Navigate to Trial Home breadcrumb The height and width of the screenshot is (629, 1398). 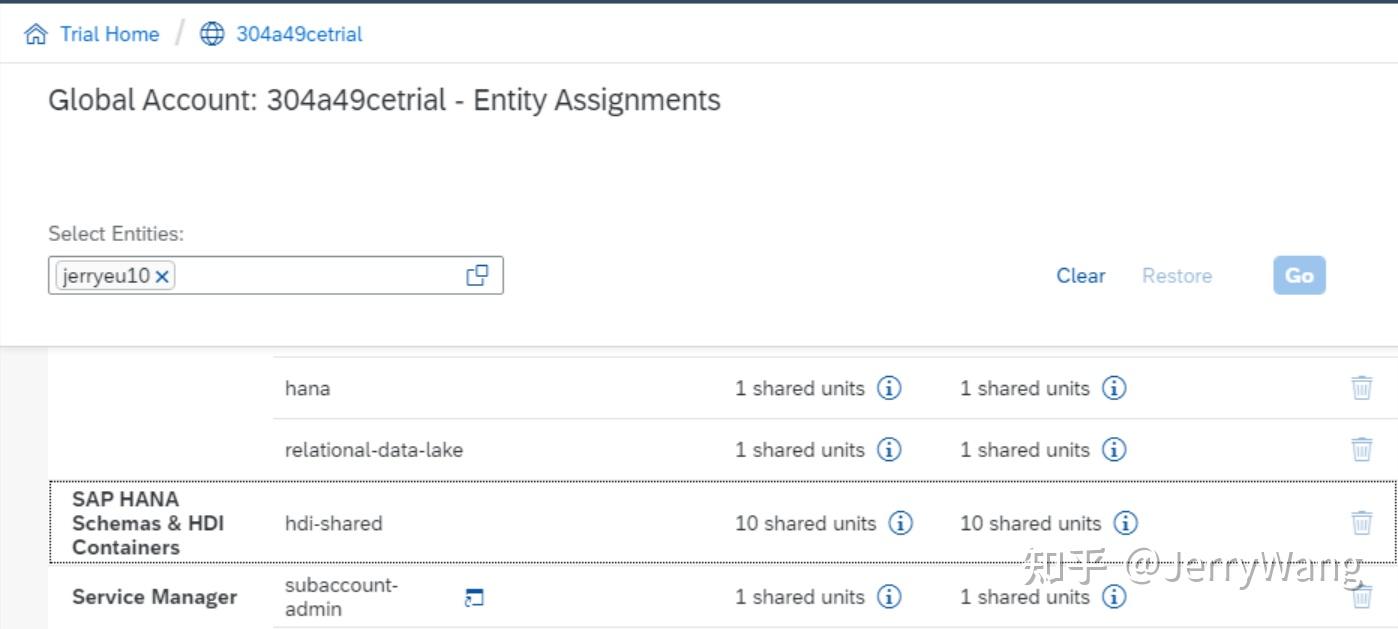coord(109,34)
